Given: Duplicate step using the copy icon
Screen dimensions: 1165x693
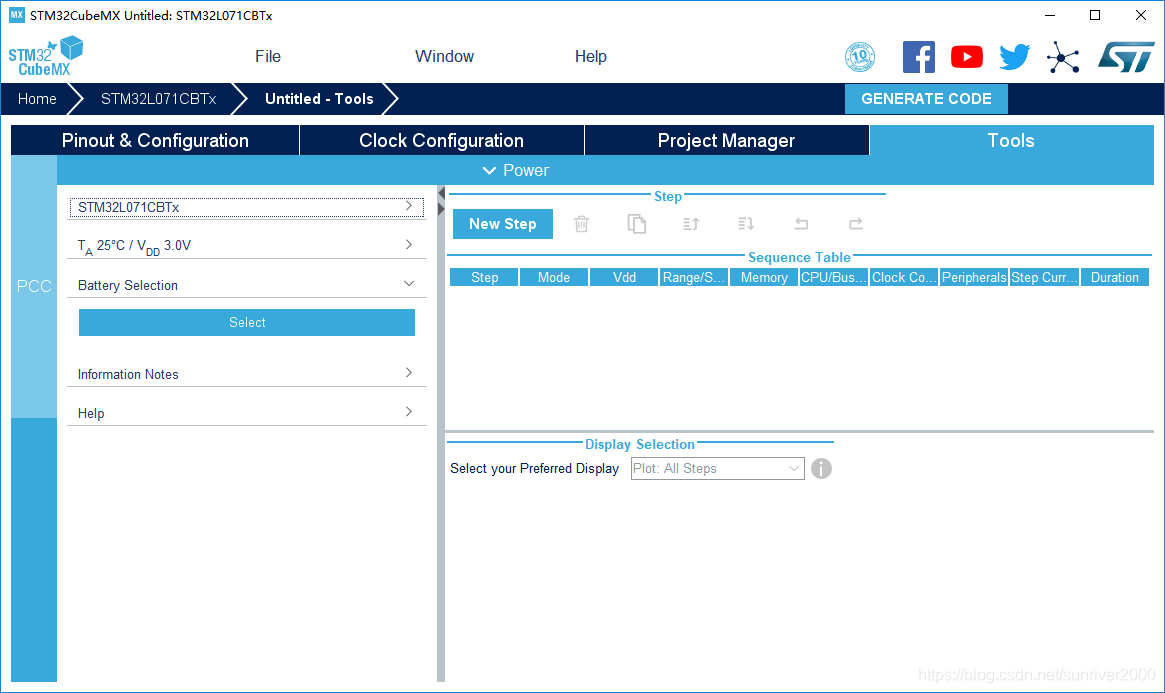Looking at the screenshot, I should pyautogui.click(x=637, y=224).
